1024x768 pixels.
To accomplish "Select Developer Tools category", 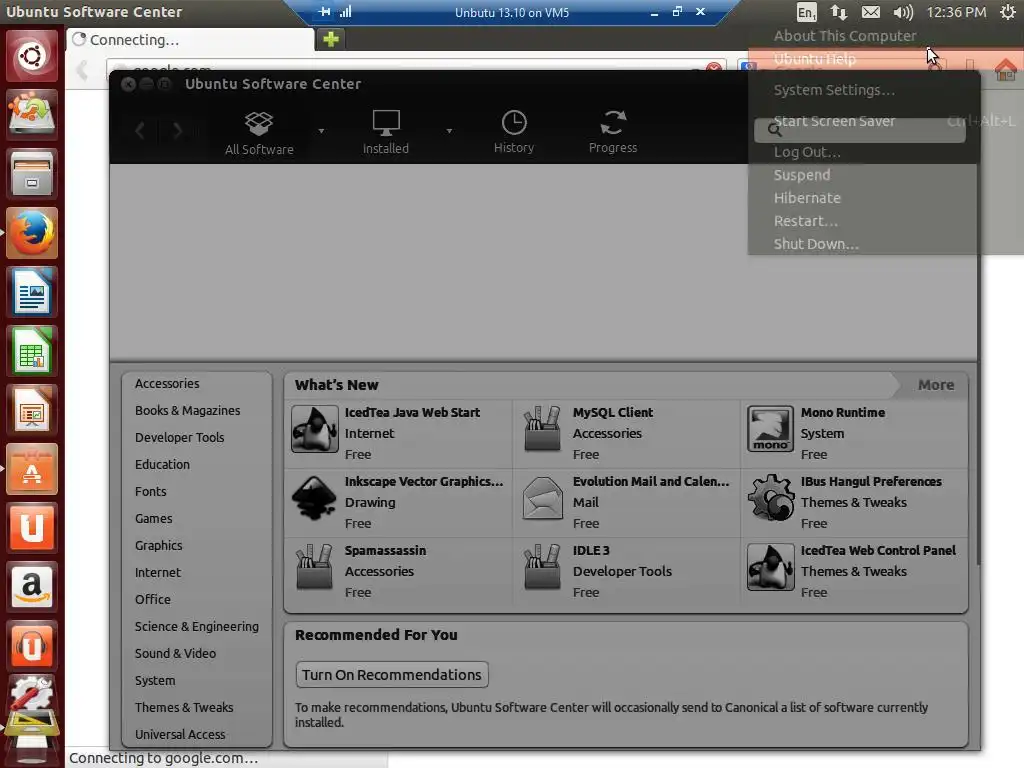I will (180, 438).
